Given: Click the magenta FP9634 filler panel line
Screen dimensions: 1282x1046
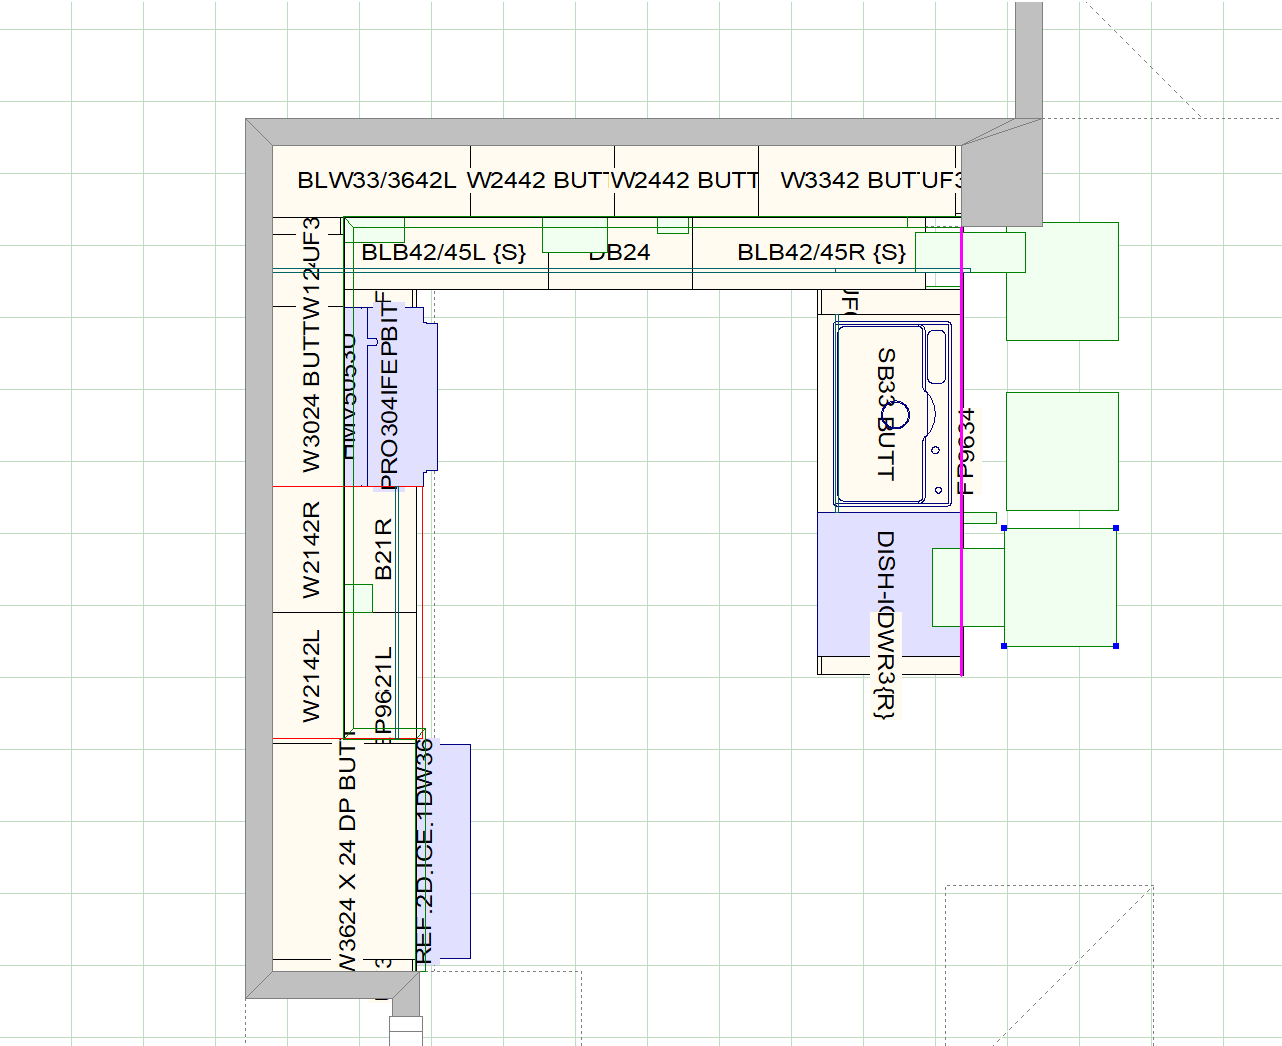Looking at the screenshot, I should coord(962,450).
